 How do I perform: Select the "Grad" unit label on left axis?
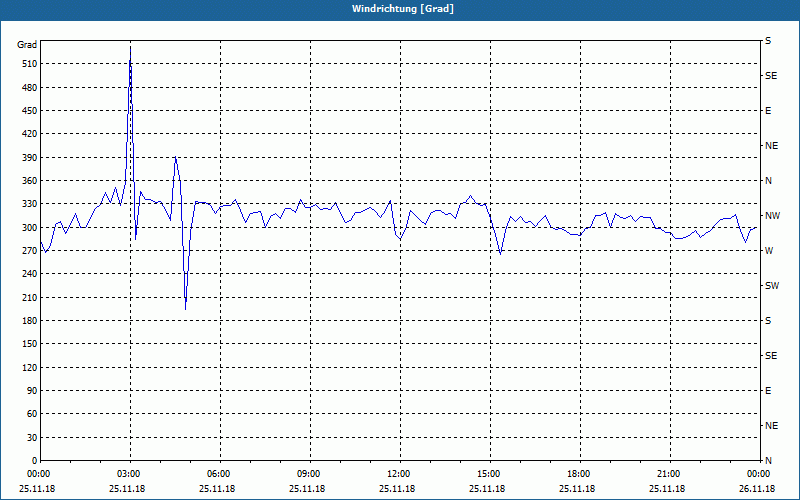(x=27, y=45)
